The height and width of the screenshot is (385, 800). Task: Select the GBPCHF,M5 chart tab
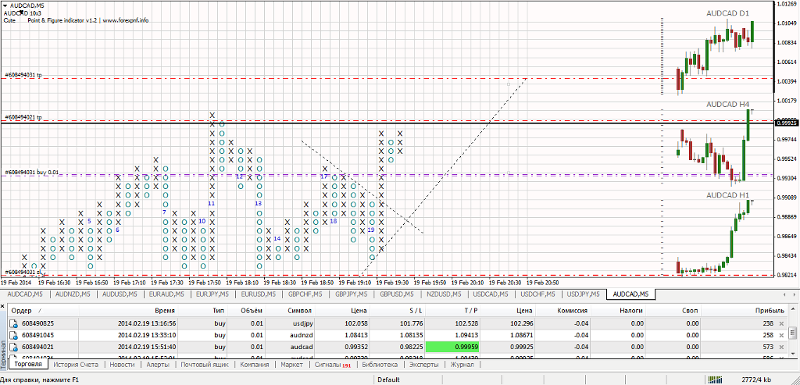[x=304, y=294]
